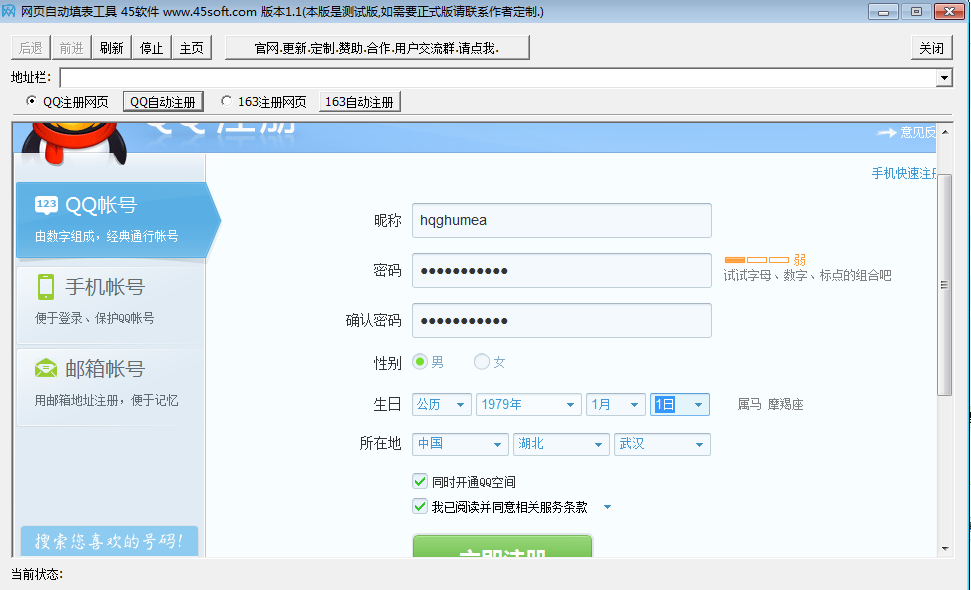Click the green envelope icon for 邮箱帐号
Screen dimensions: 971x590
coord(46,368)
